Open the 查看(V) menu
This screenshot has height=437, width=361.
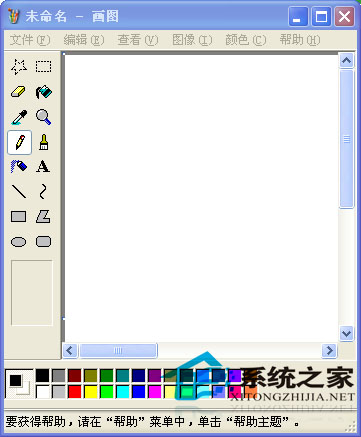[138, 40]
